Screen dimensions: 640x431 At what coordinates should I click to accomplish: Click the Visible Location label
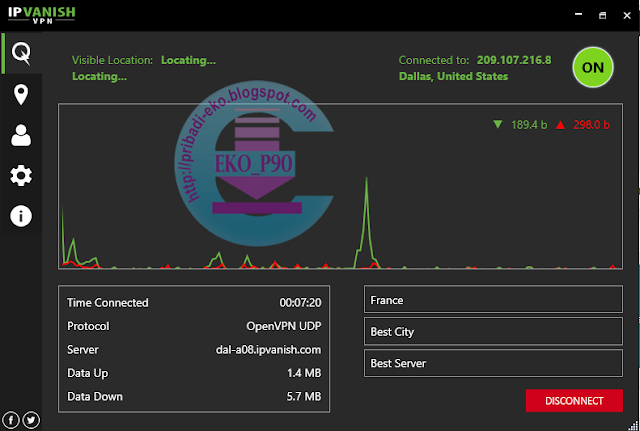112,60
